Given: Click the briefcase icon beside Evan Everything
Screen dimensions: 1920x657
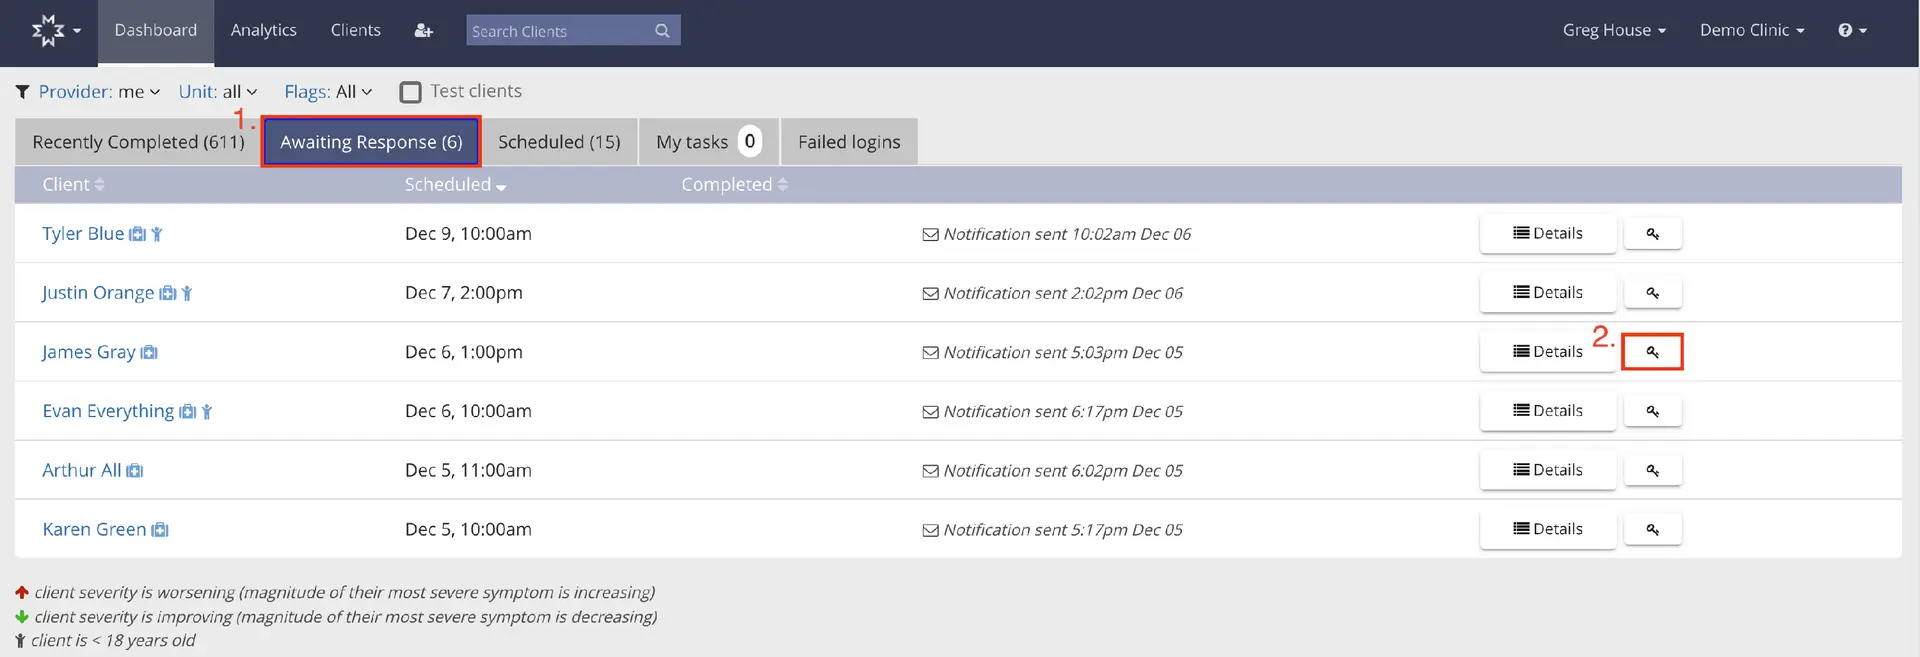Looking at the screenshot, I should [x=187, y=411].
